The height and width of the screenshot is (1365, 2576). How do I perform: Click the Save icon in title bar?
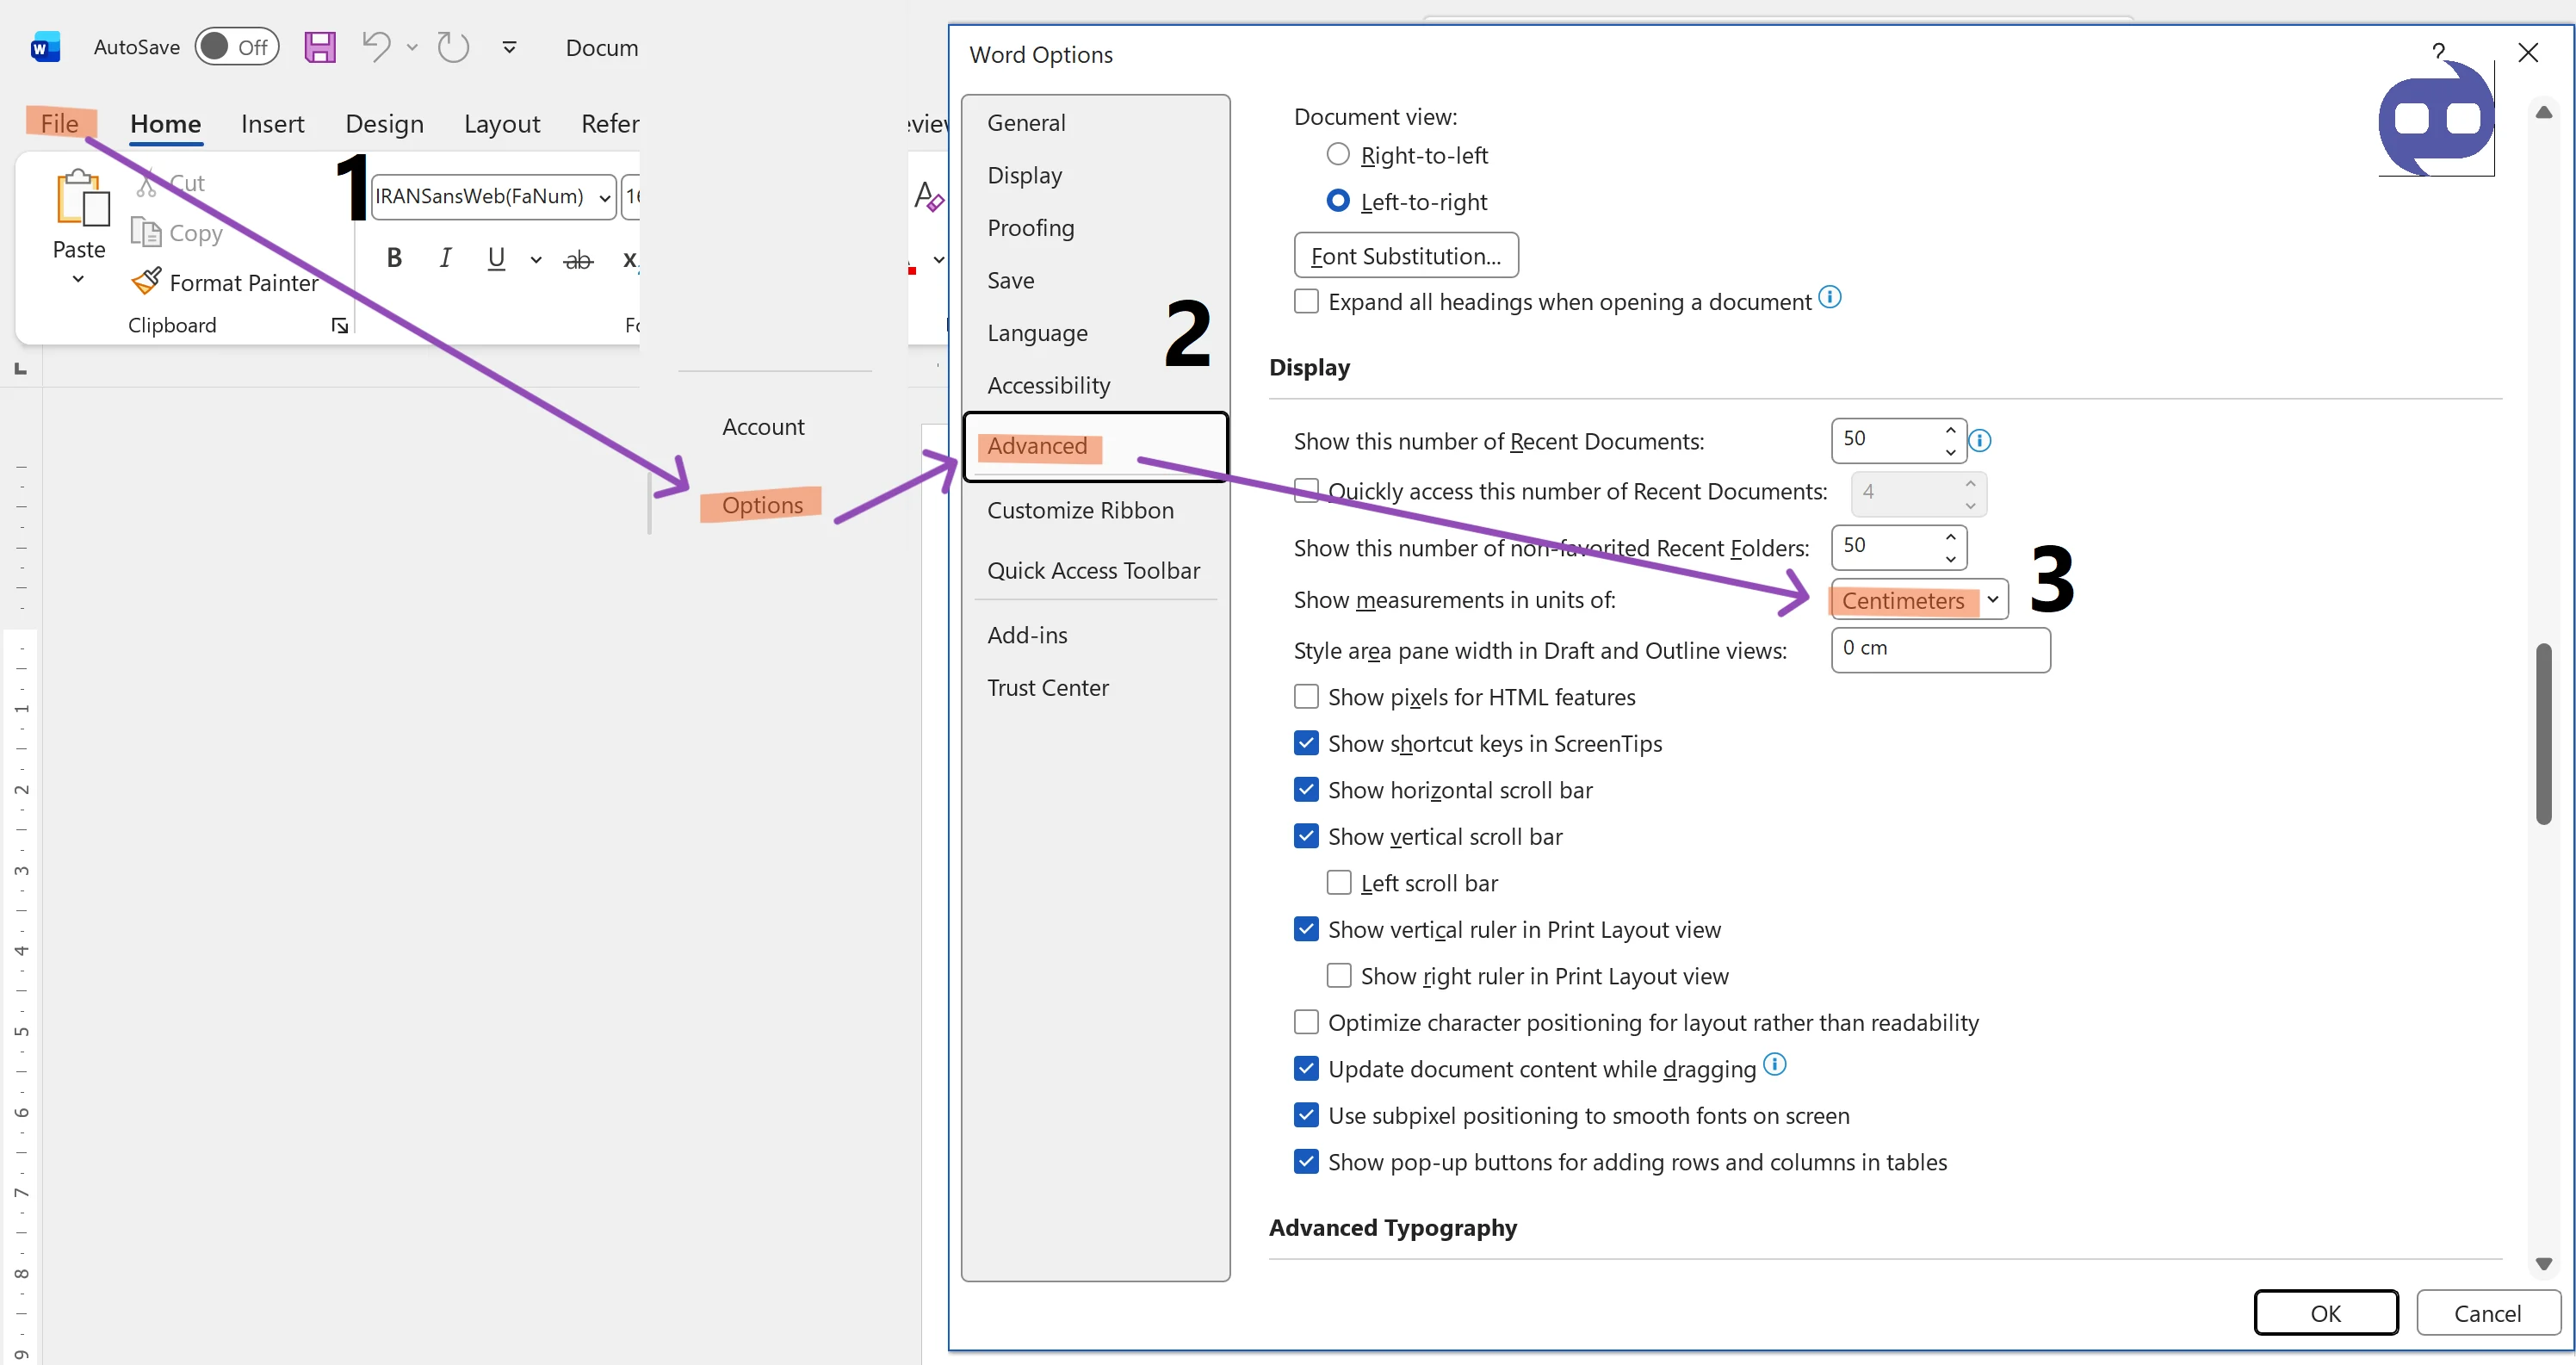click(x=320, y=47)
